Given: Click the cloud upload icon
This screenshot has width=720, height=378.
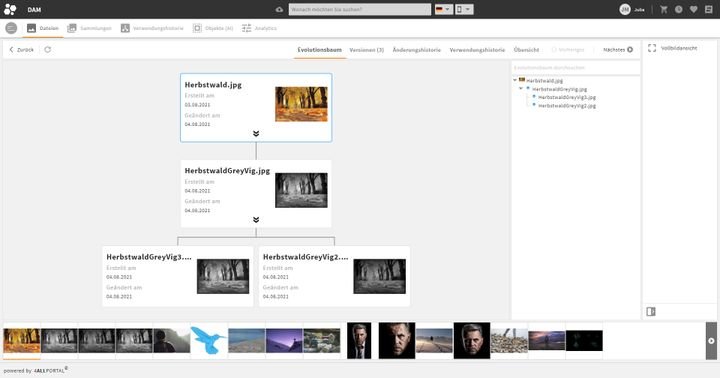Looking at the screenshot, I should point(279,9).
